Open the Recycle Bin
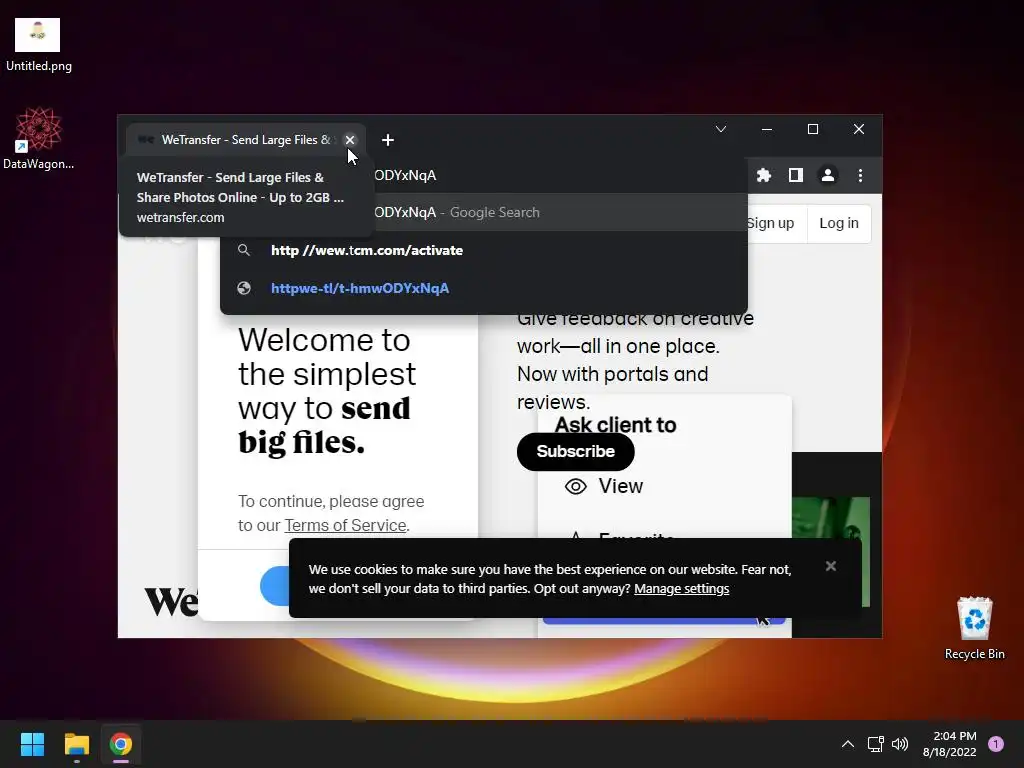Image resolution: width=1024 pixels, height=768 pixels. tap(974, 628)
